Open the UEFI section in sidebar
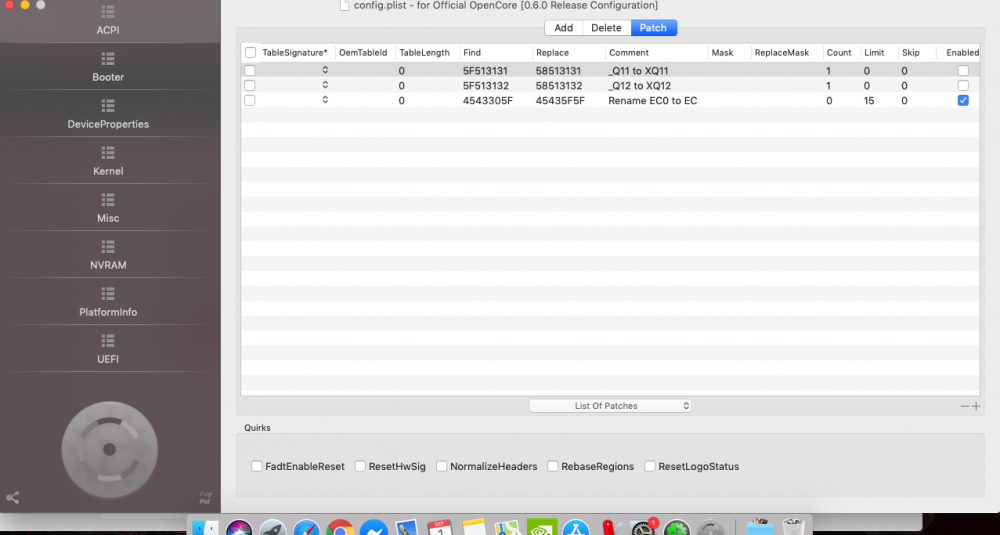 (108, 347)
